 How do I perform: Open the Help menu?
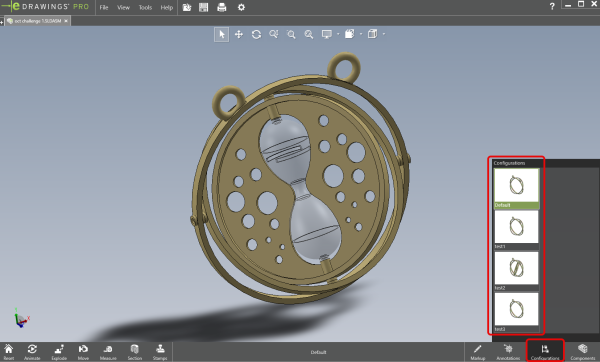[166, 7]
